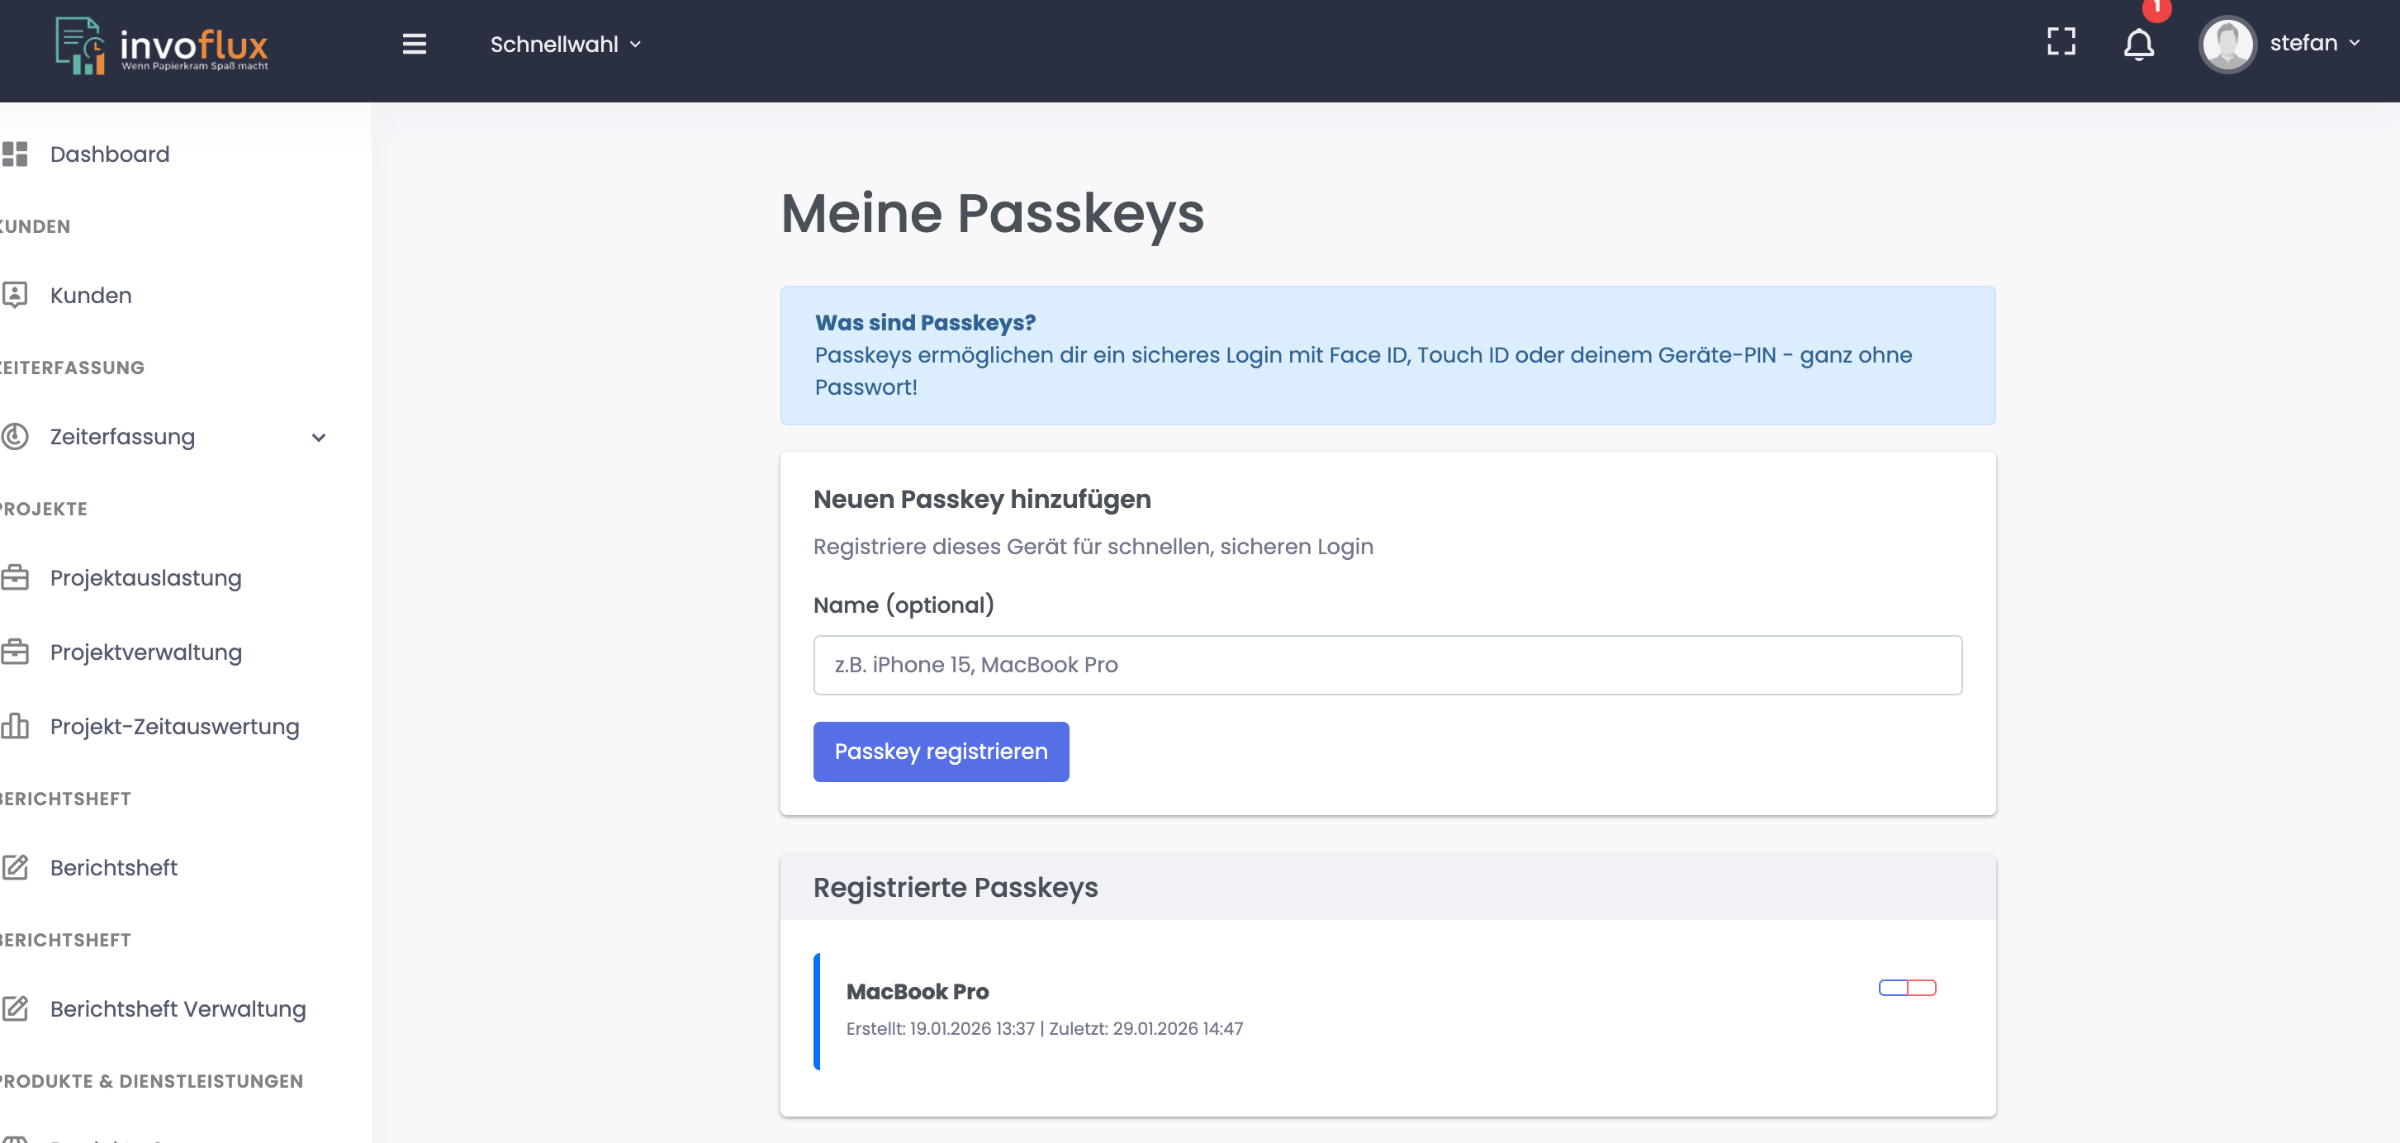Open the Schnellwahl dropdown
Viewport: 2400px width, 1143px height.
point(565,44)
